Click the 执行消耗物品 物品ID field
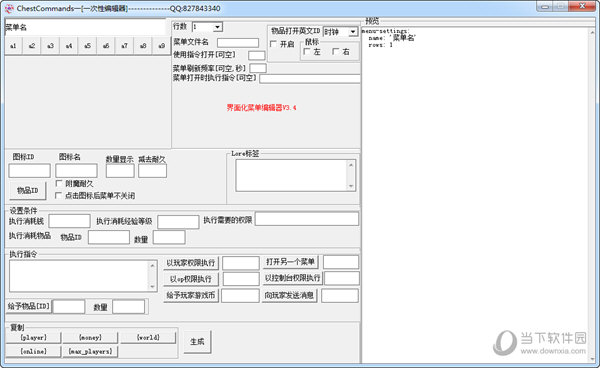The height and width of the screenshot is (368, 600). [x=109, y=237]
